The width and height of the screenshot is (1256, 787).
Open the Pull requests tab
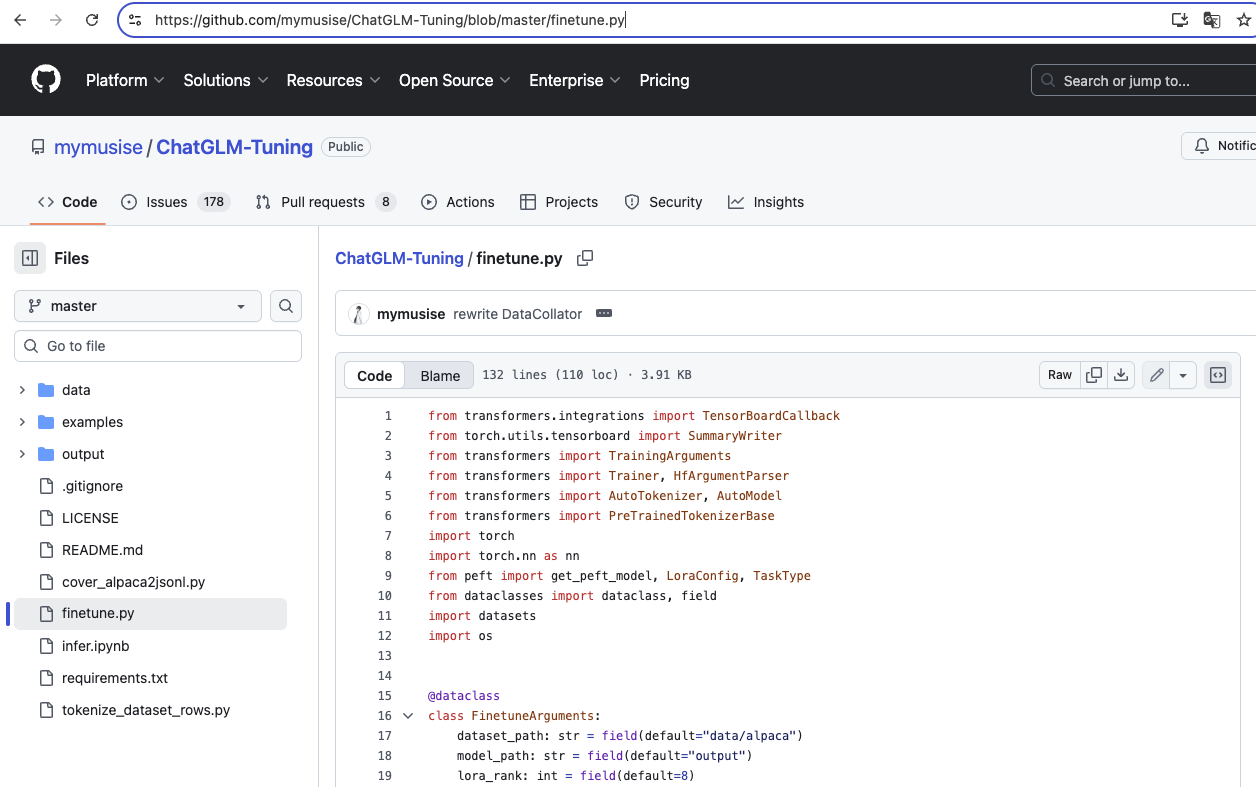326,202
